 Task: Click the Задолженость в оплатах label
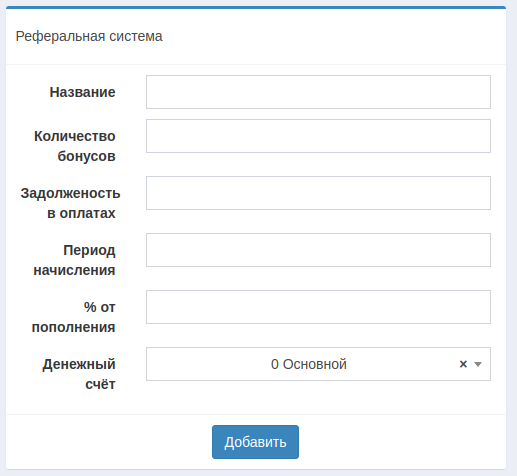pyautogui.click(x=70, y=203)
